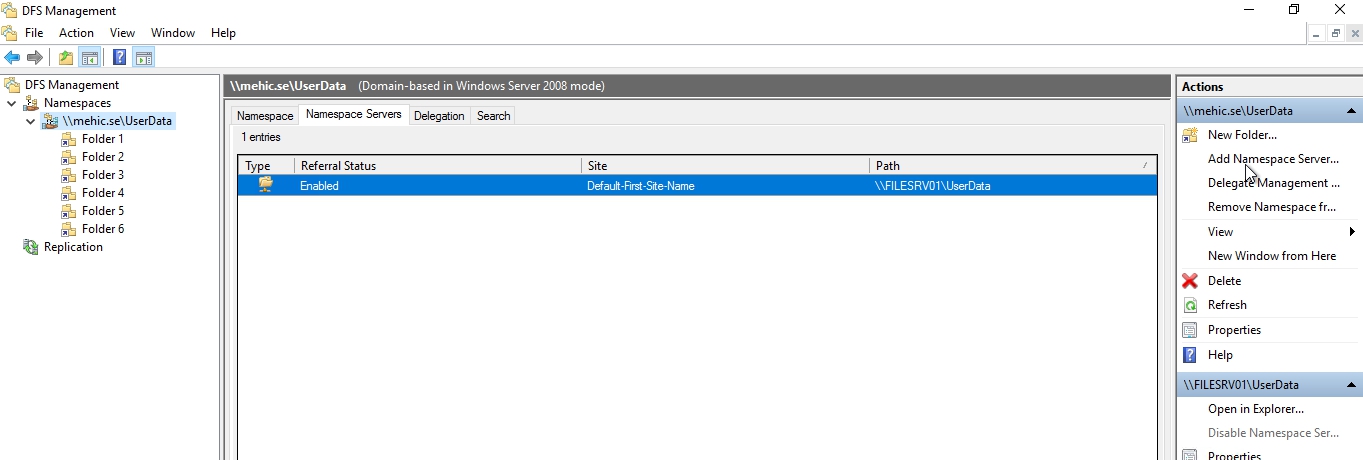Click Add Namespace Server action

[1272, 159]
